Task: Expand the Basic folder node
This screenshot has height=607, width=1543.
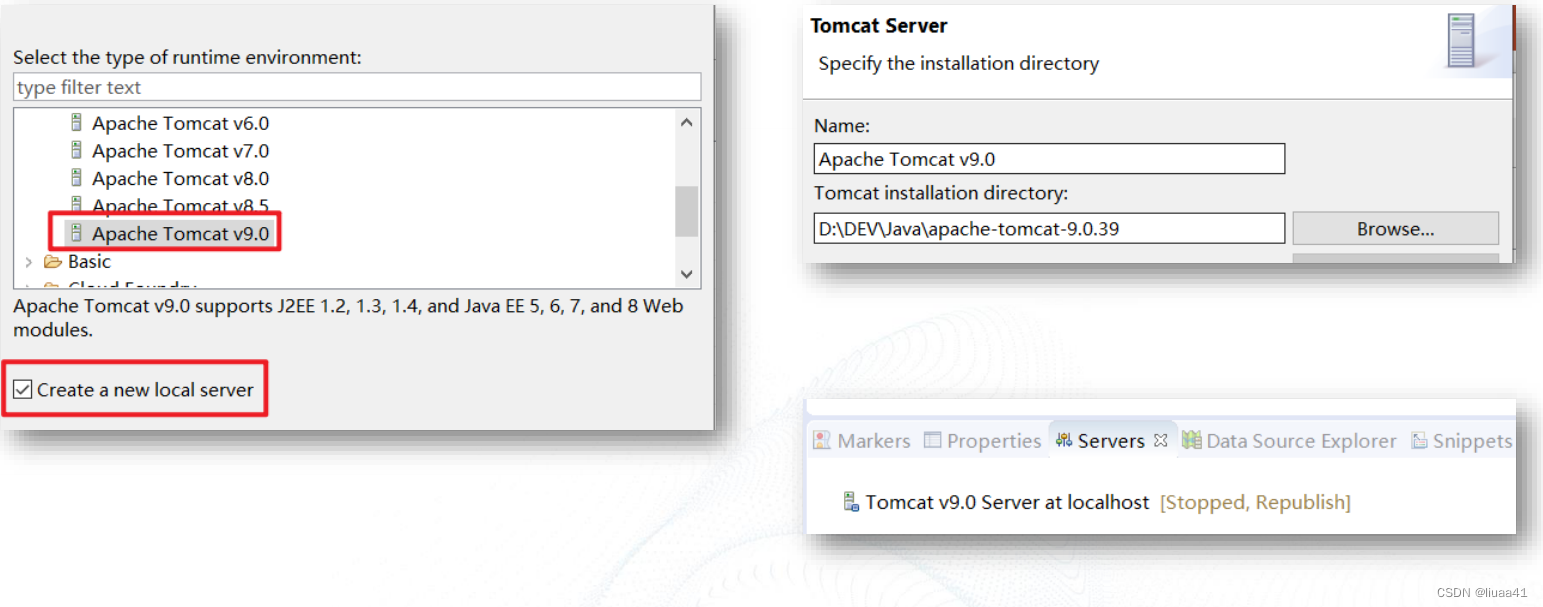Action: [x=28, y=262]
